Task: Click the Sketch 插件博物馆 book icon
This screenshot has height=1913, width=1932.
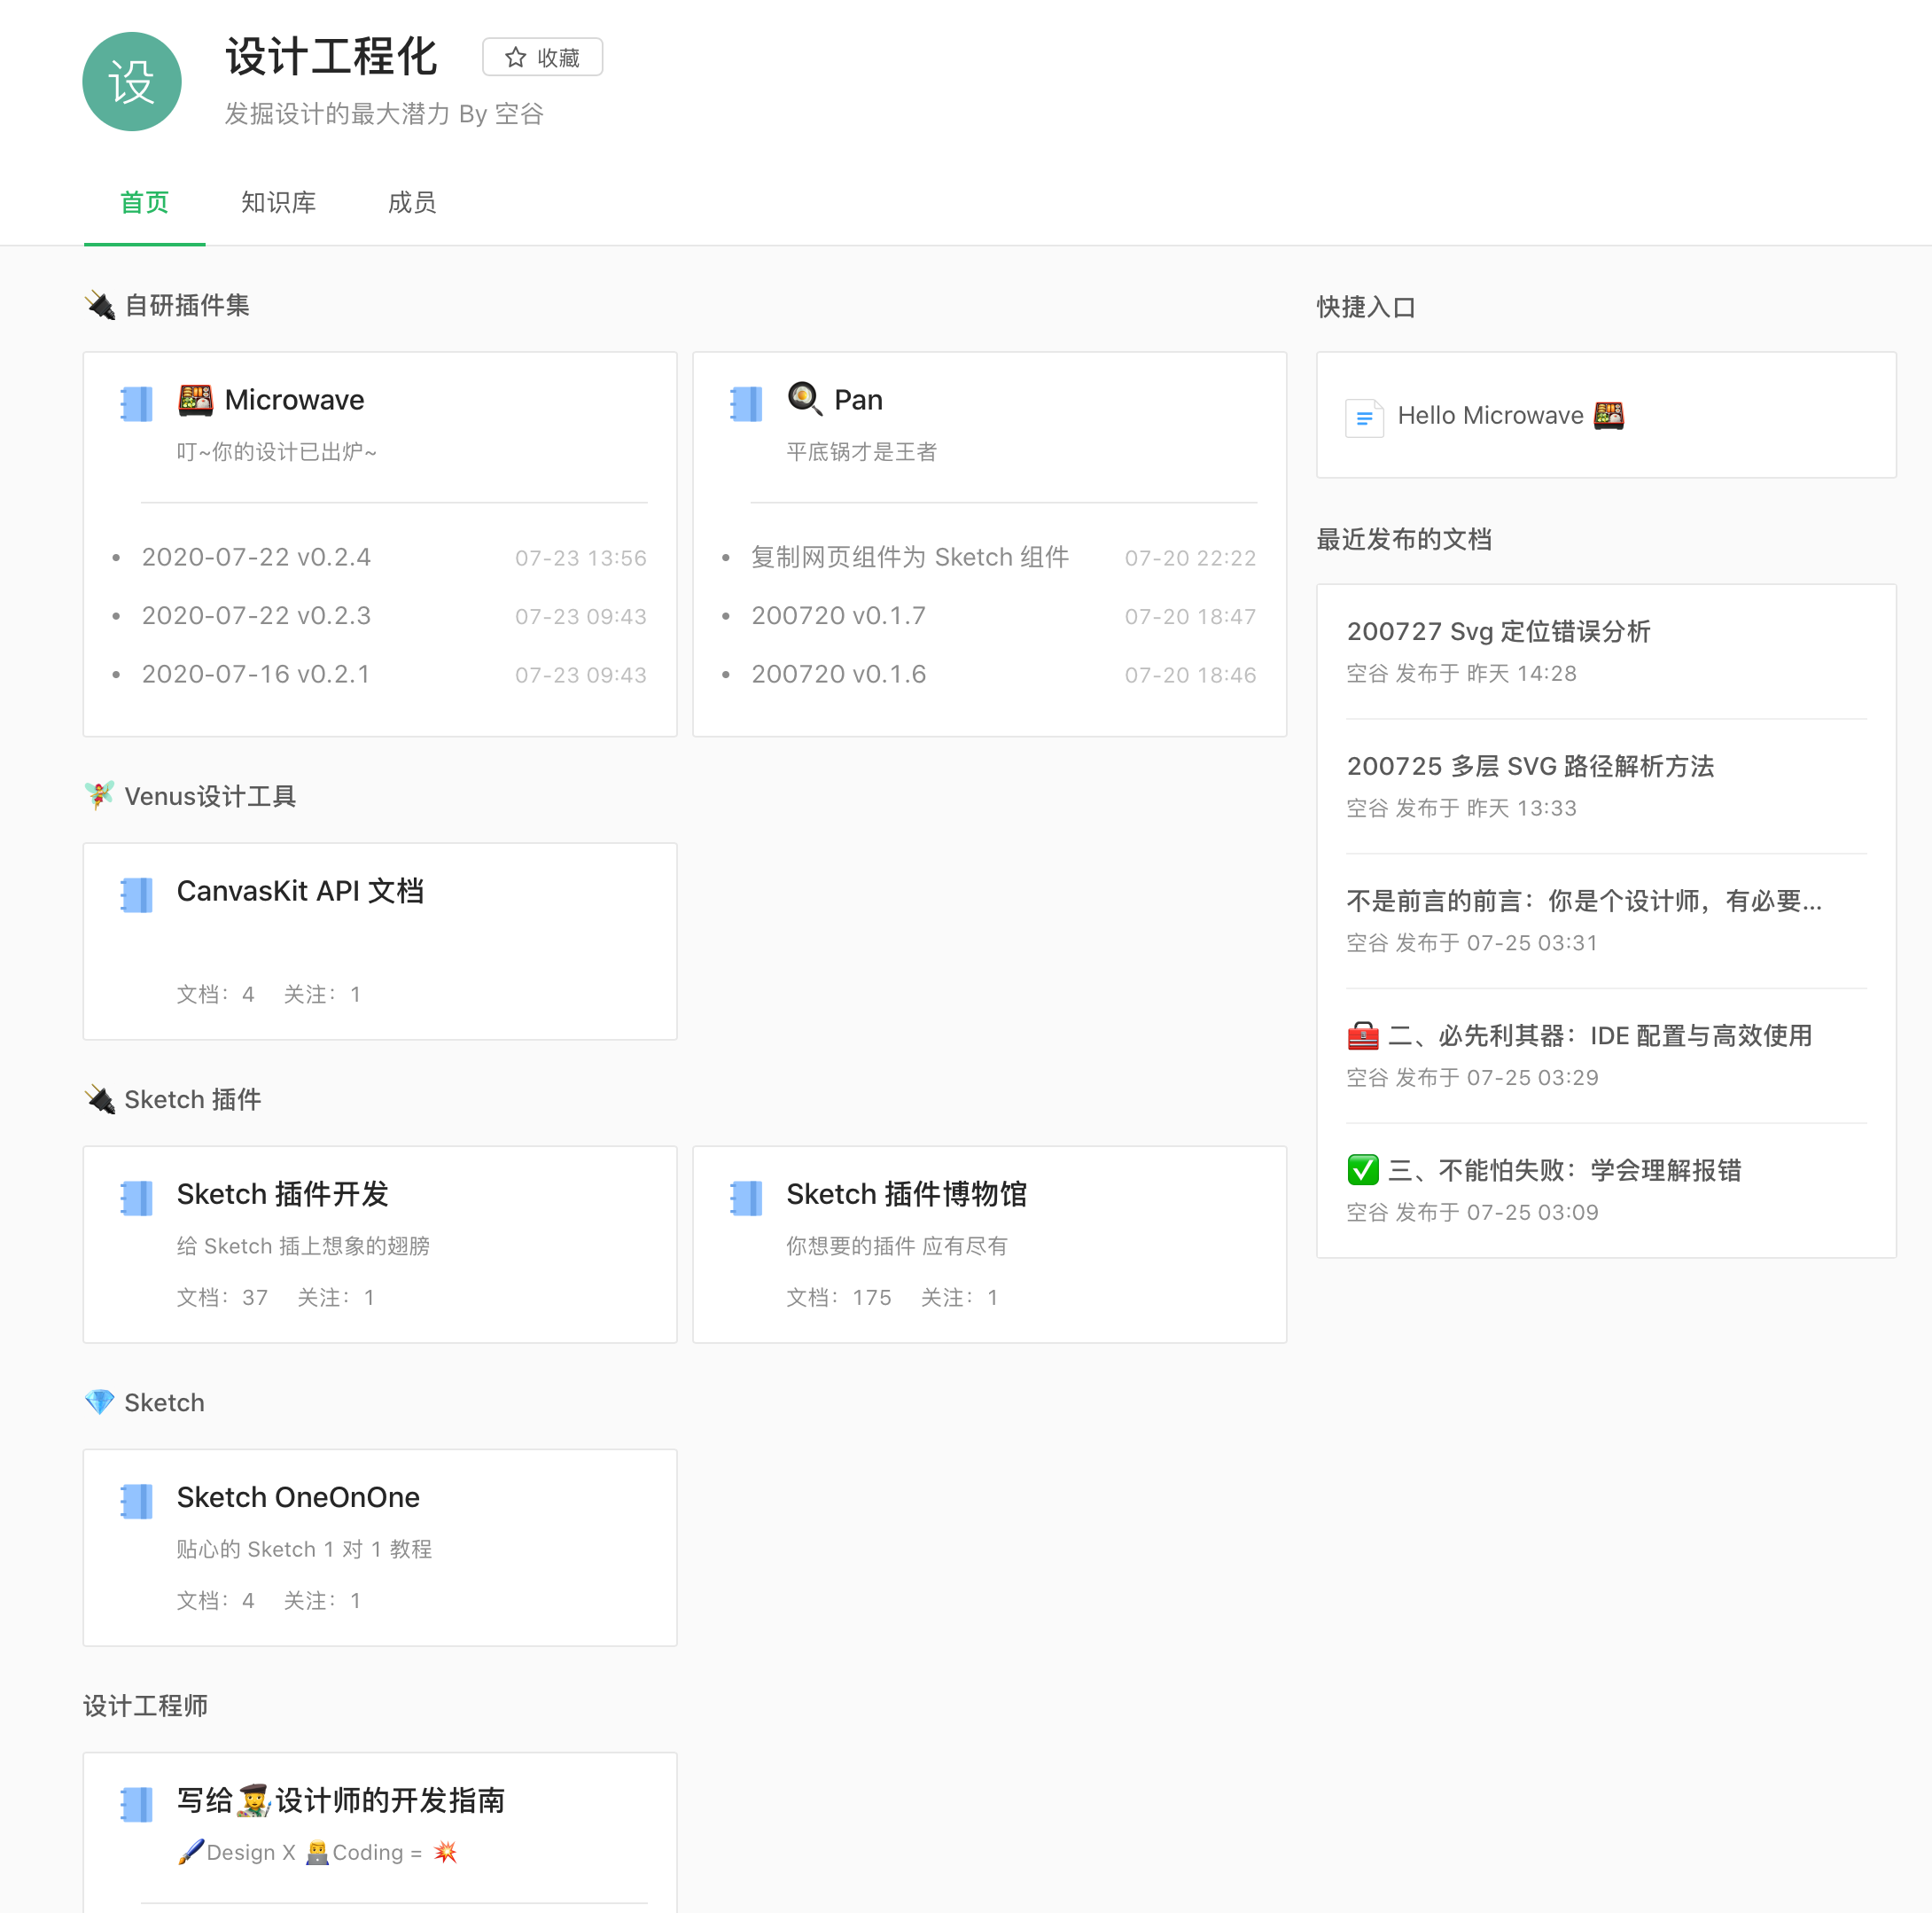Action: coord(746,1197)
